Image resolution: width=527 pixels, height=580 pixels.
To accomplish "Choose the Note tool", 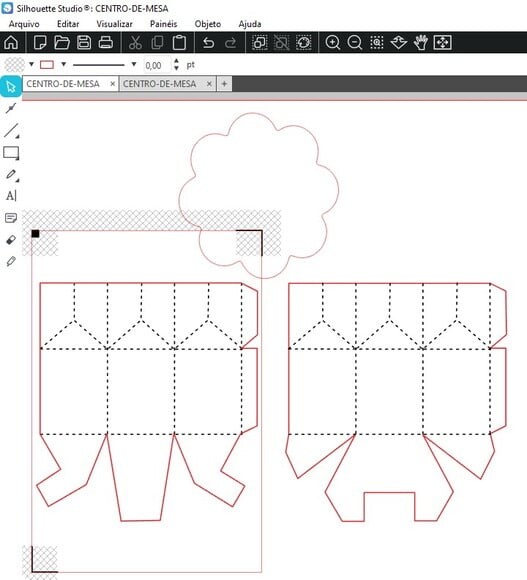I will pos(11,218).
